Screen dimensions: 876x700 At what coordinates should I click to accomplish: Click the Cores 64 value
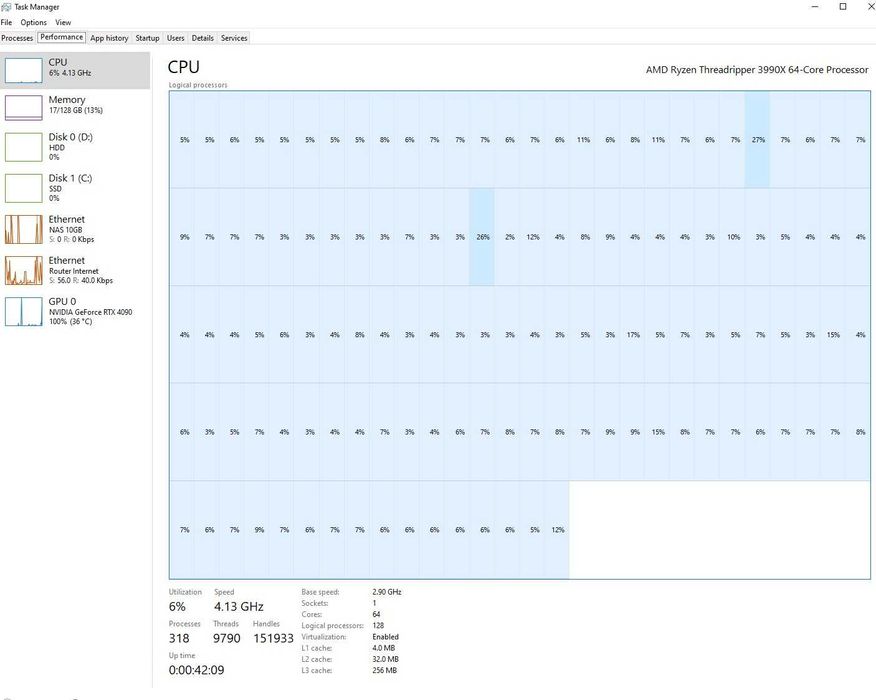376,614
